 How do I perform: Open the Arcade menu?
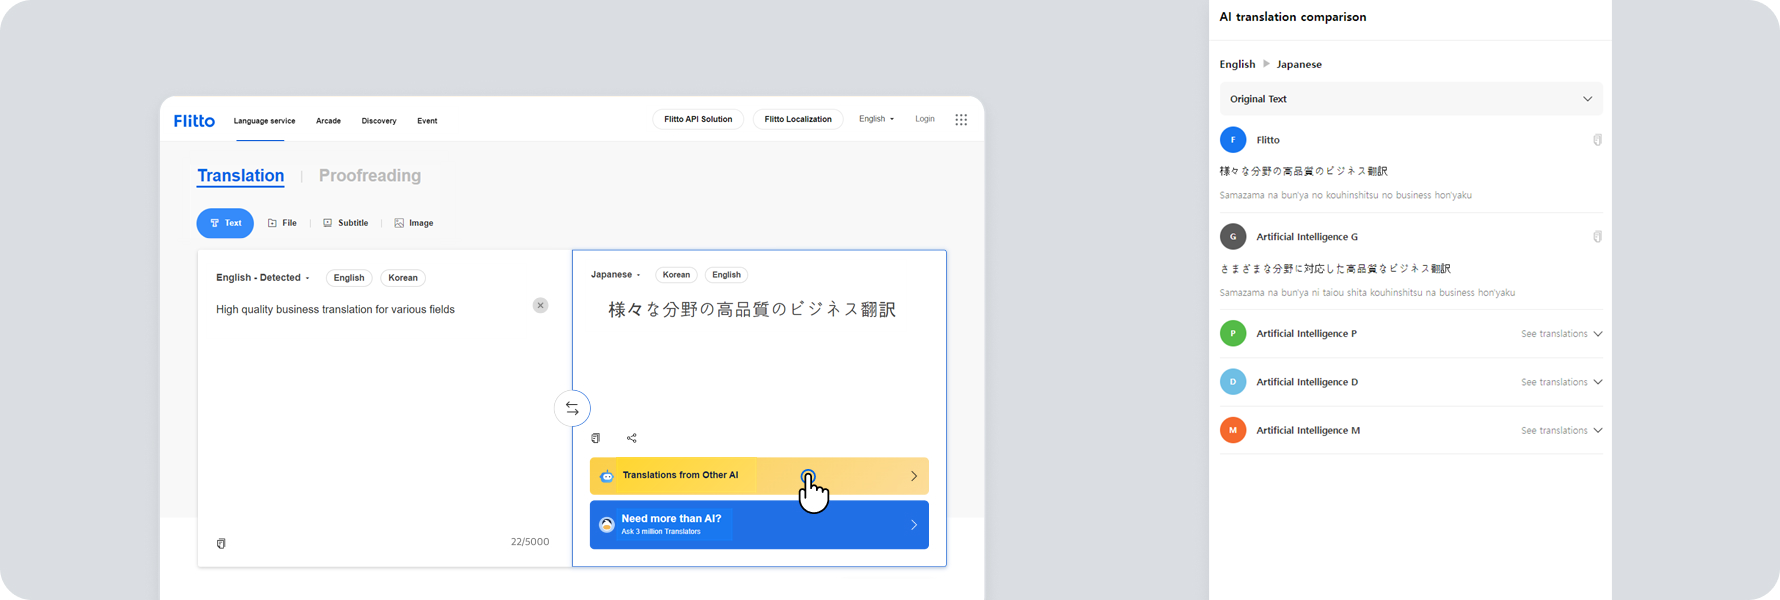tap(328, 121)
